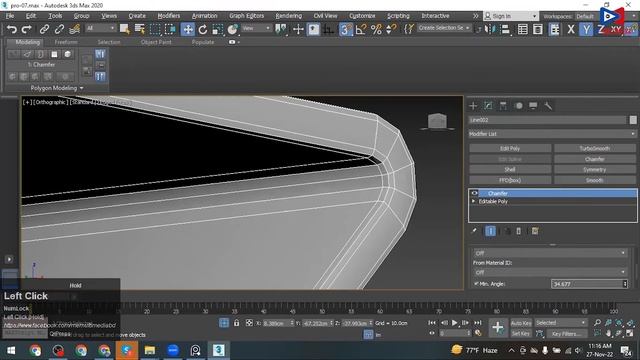Play the animation
640x360 pixels.
454,323
